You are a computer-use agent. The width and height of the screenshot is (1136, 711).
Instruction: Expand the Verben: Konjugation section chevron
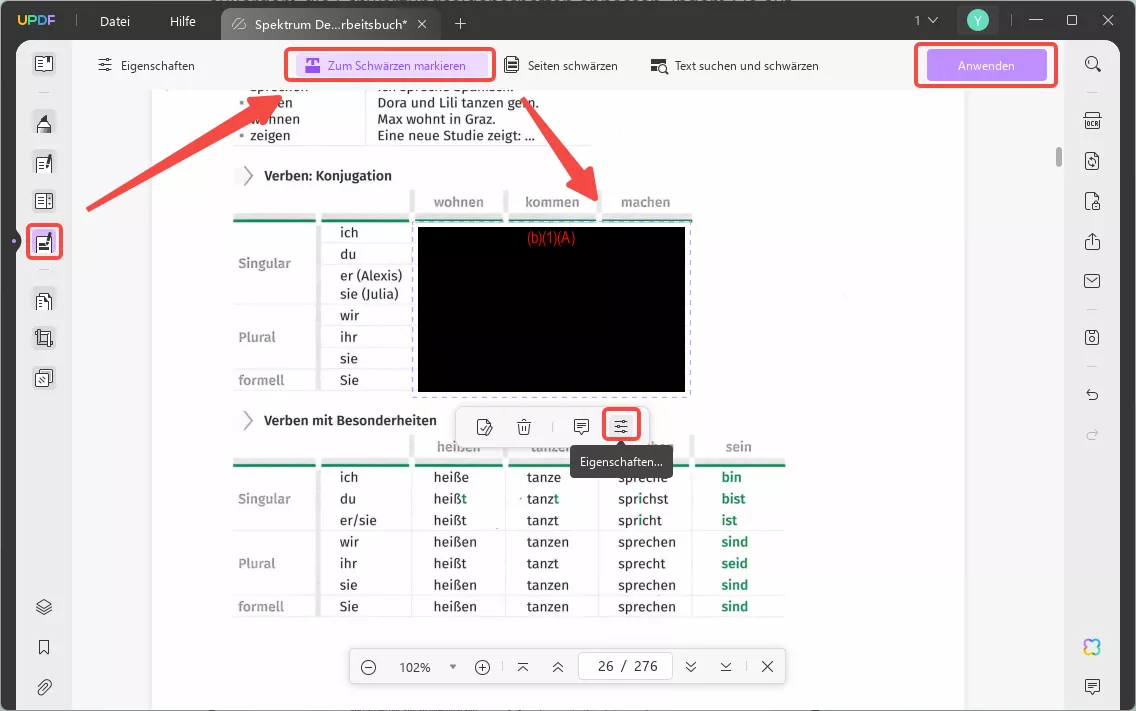(248, 175)
